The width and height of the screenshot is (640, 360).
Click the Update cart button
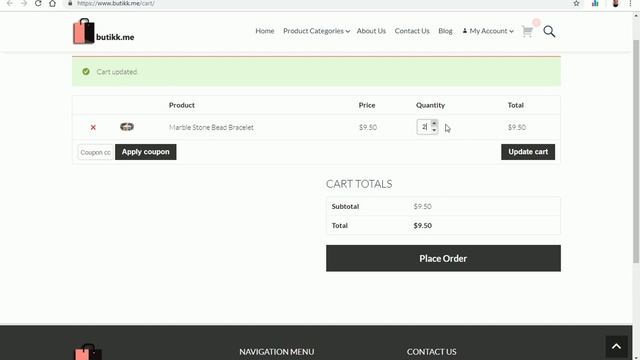pos(528,152)
